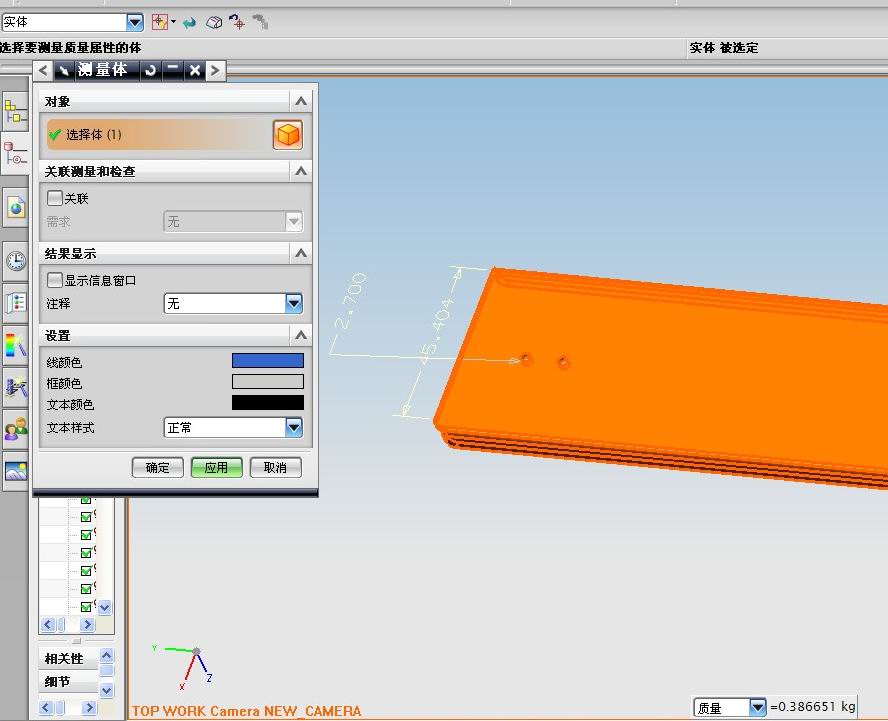Image resolution: width=888 pixels, height=721 pixels.
Task: Click the 2.700 dimension text in viewport
Action: (351, 301)
